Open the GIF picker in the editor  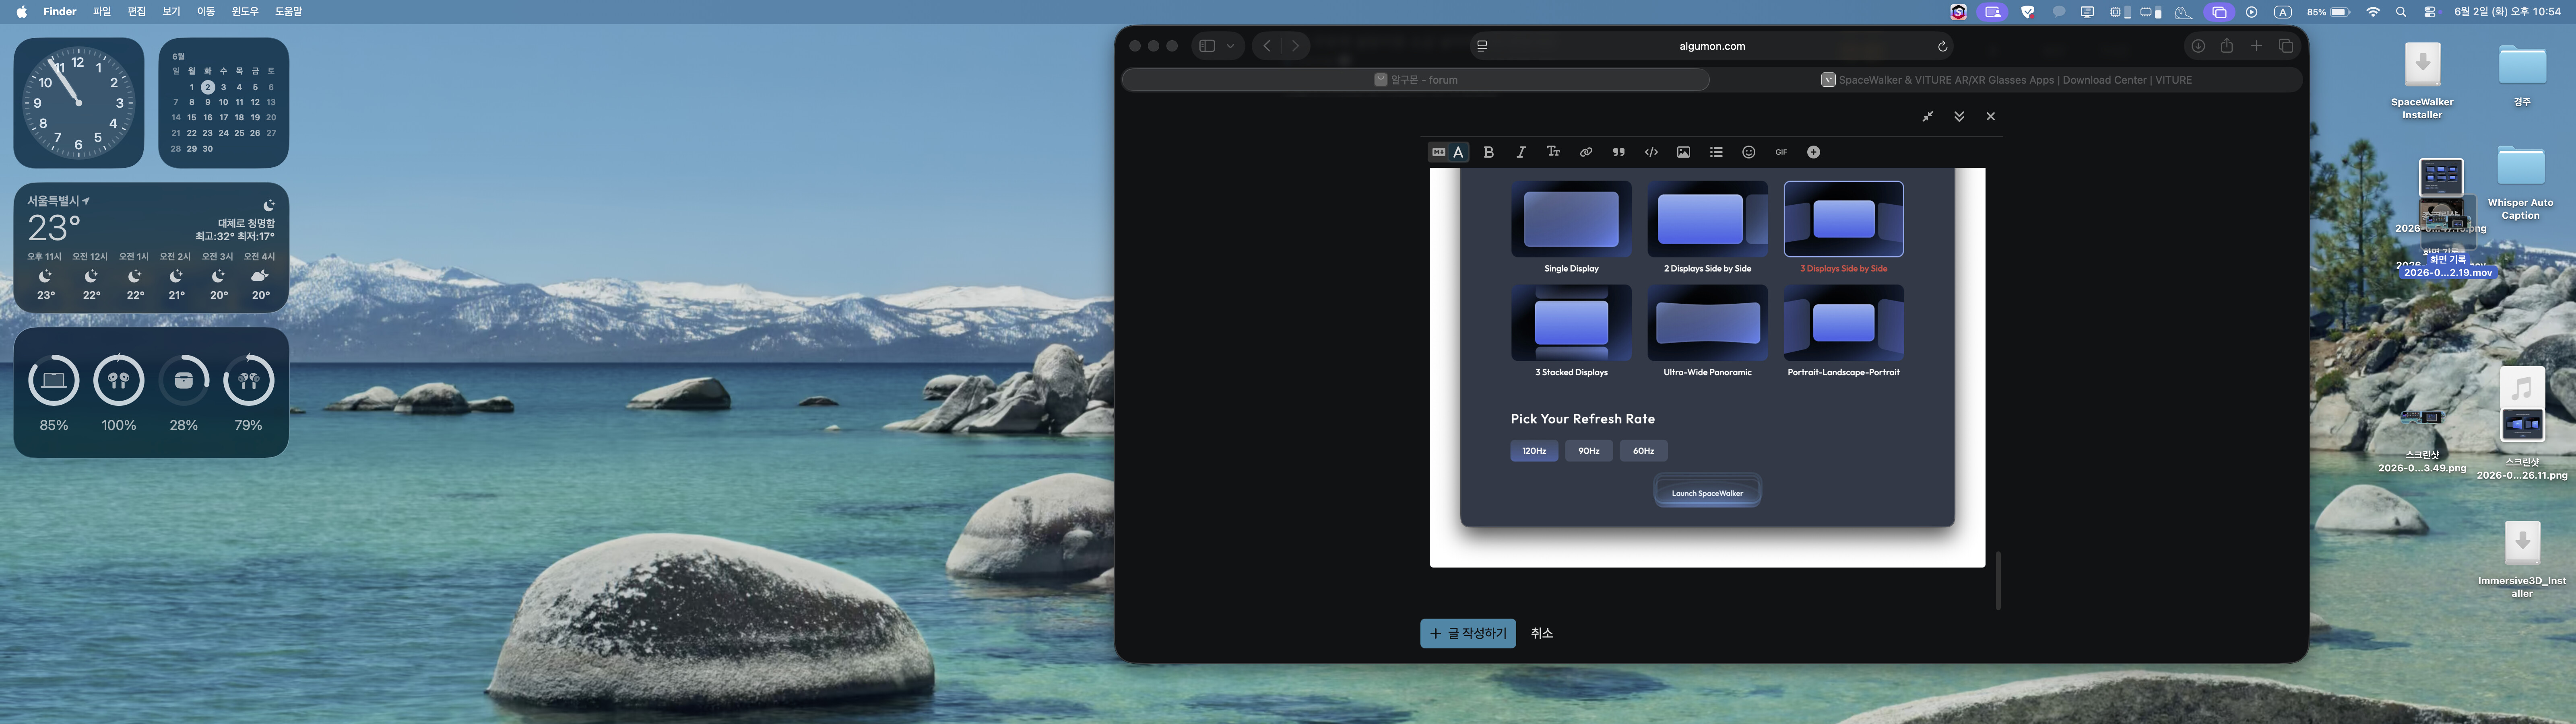1781,152
